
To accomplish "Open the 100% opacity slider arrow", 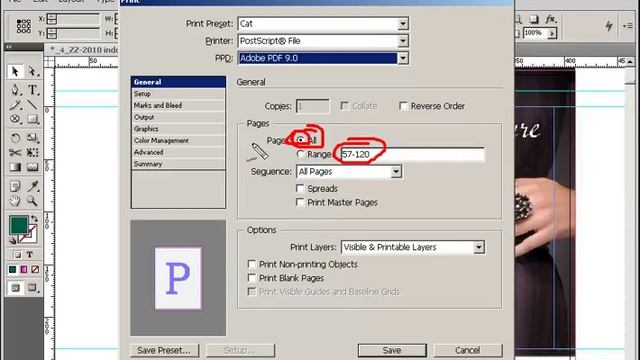I will click(x=552, y=33).
